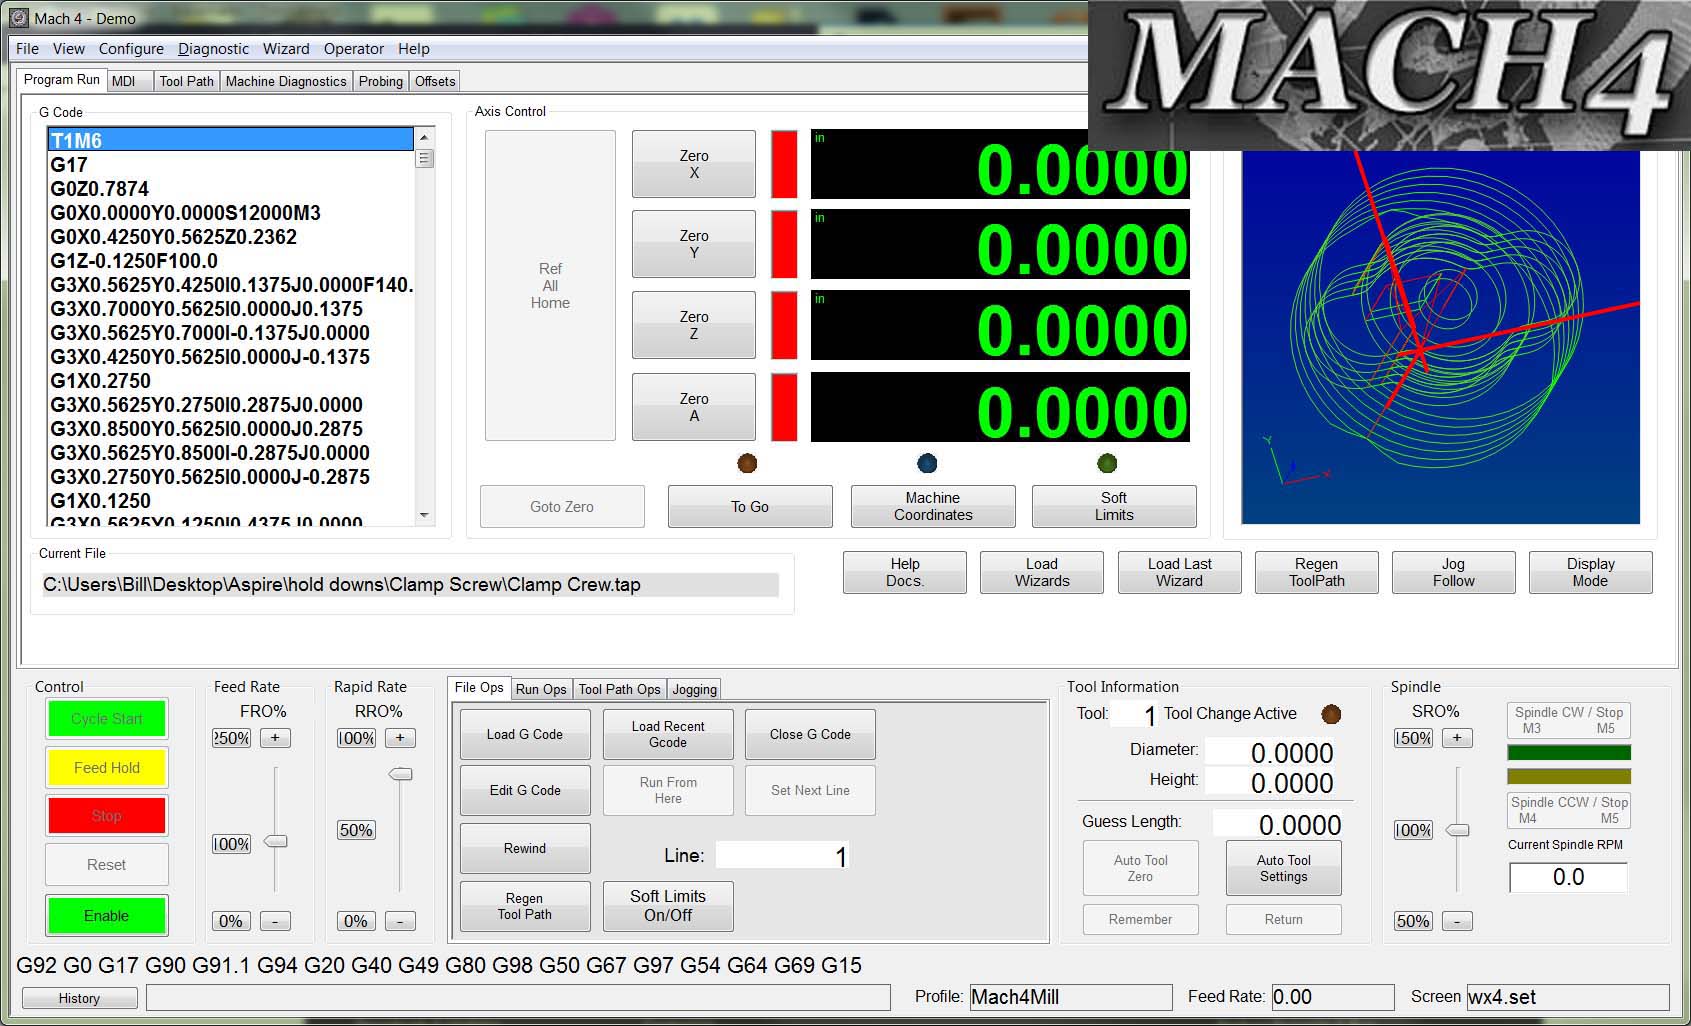This screenshot has height=1026, width=1691.
Task: Click Load Recent Gcode
Action: (x=668, y=734)
